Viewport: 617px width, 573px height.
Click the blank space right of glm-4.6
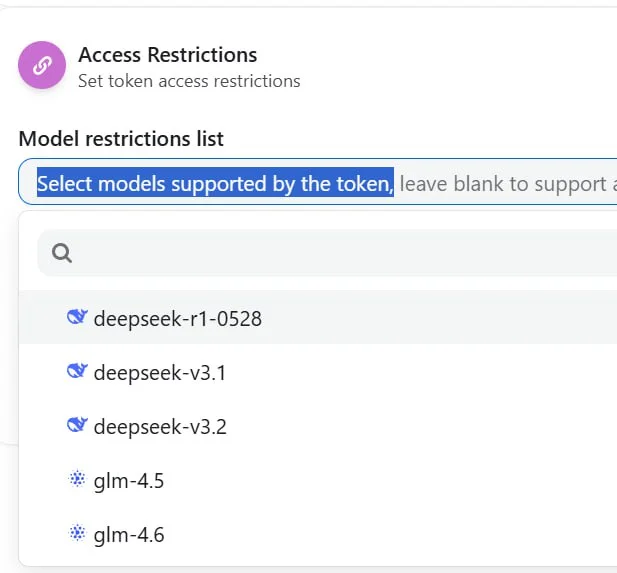400,535
